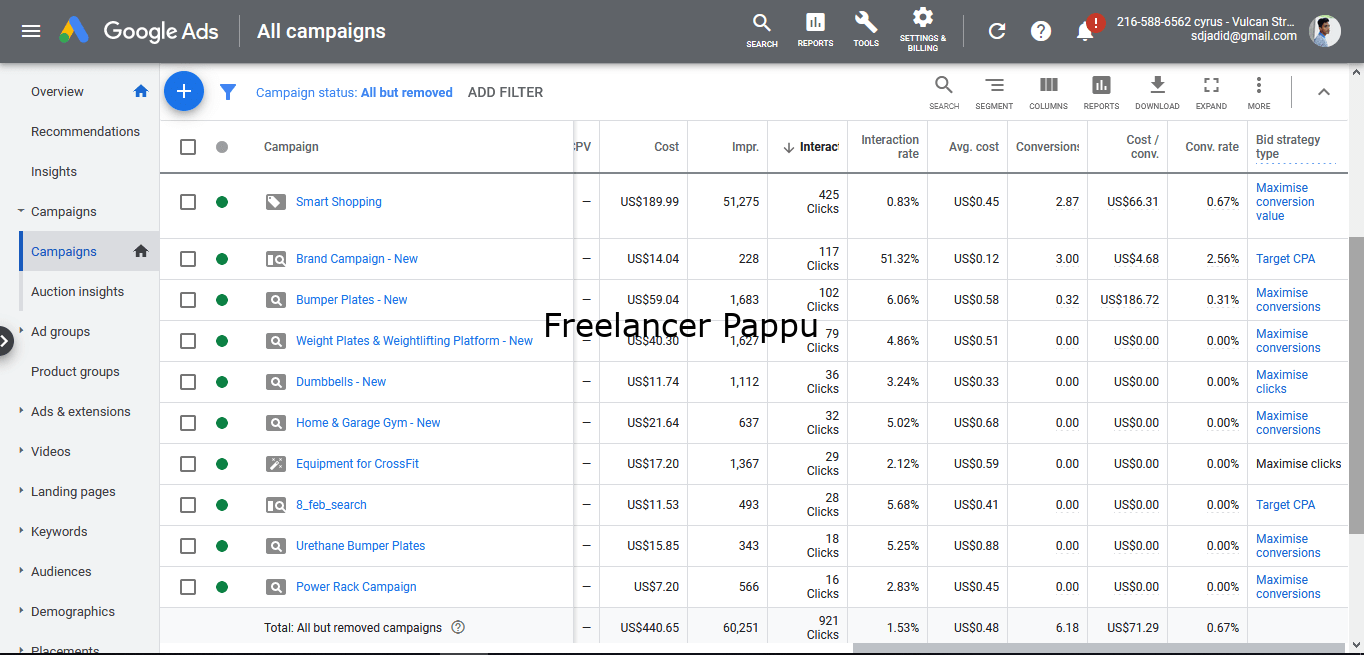Image resolution: width=1364 pixels, height=655 pixels.
Task: Select the 8_feb_search row checkbox
Action: [x=188, y=505]
